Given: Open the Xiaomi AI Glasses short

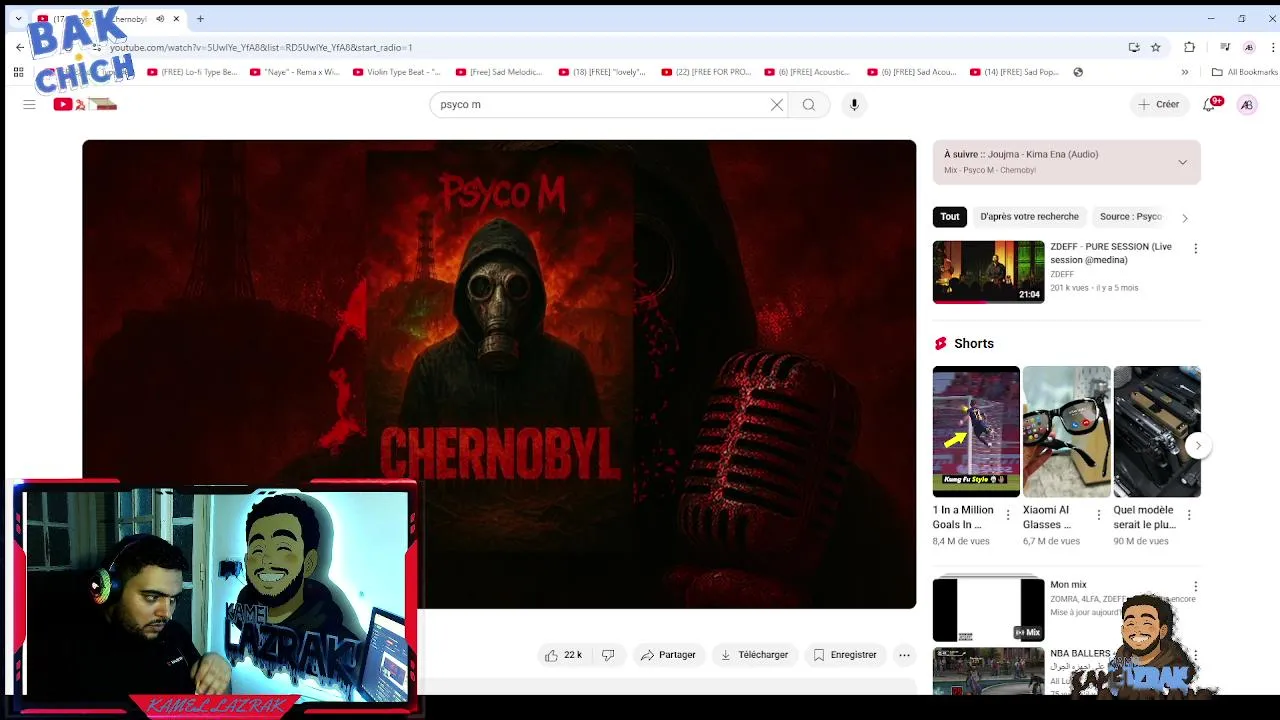Looking at the screenshot, I should tap(1066, 432).
